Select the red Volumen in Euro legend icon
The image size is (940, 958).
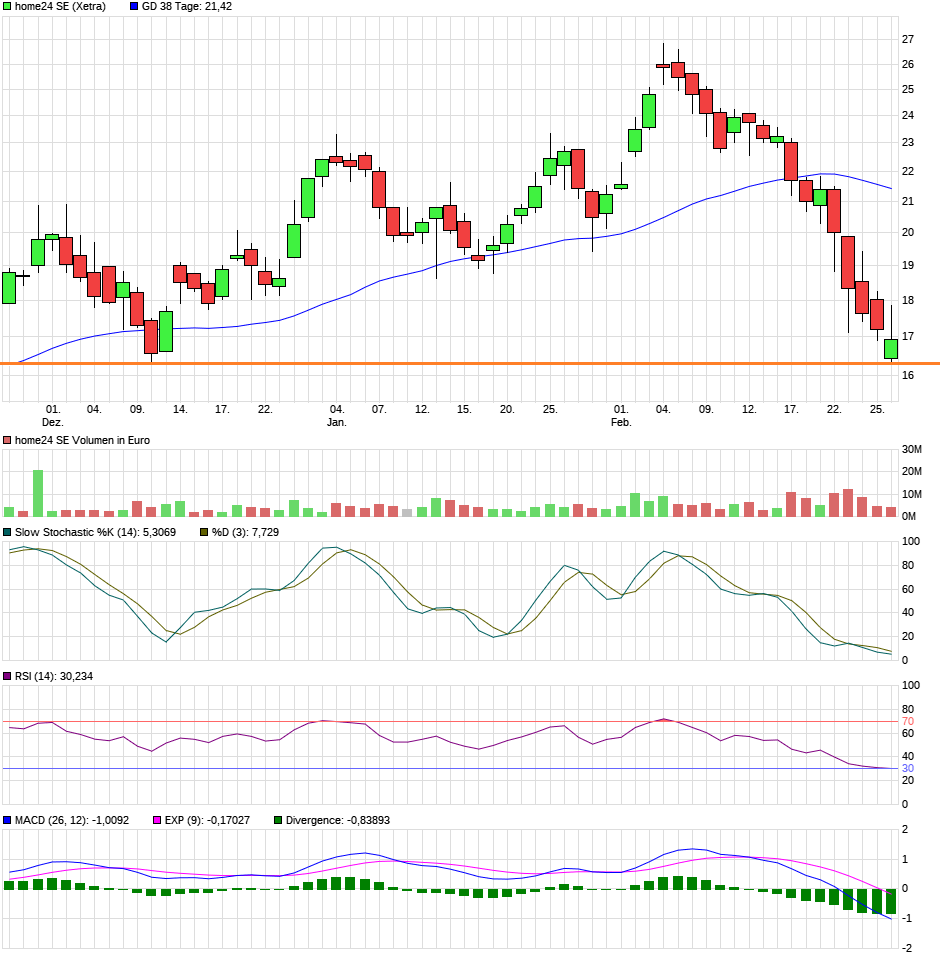point(6,438)
